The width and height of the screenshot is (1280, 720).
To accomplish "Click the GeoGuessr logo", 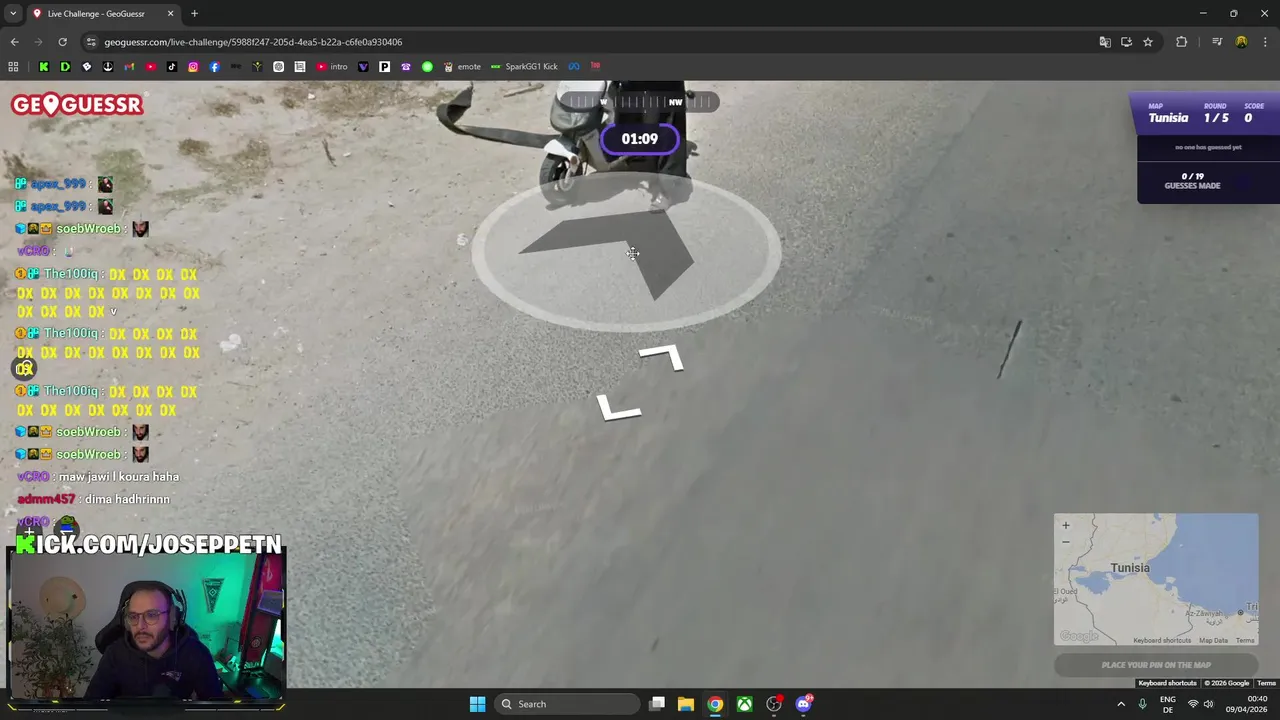I will (x=77, y=105).
